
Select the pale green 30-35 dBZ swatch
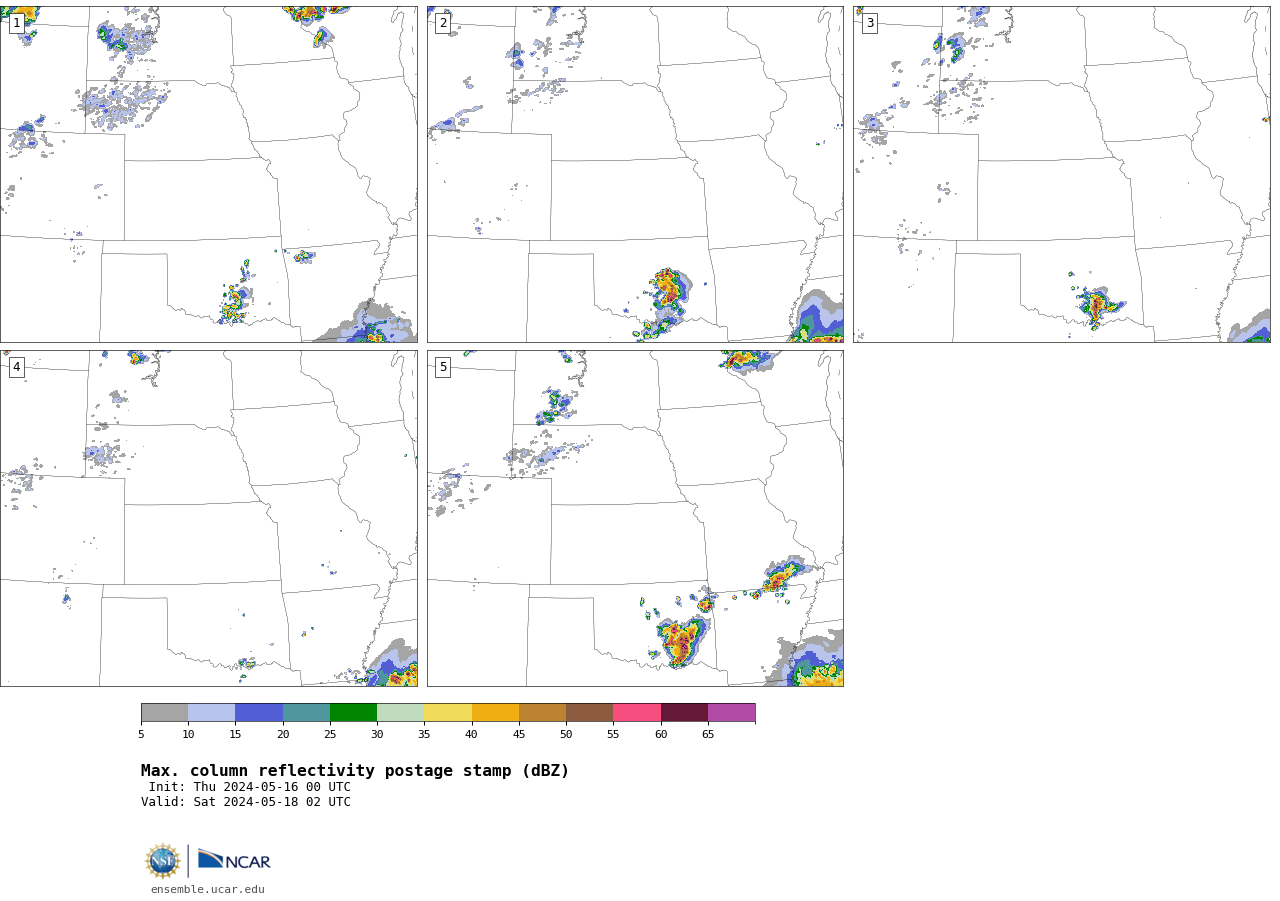(x=401, y=713)
